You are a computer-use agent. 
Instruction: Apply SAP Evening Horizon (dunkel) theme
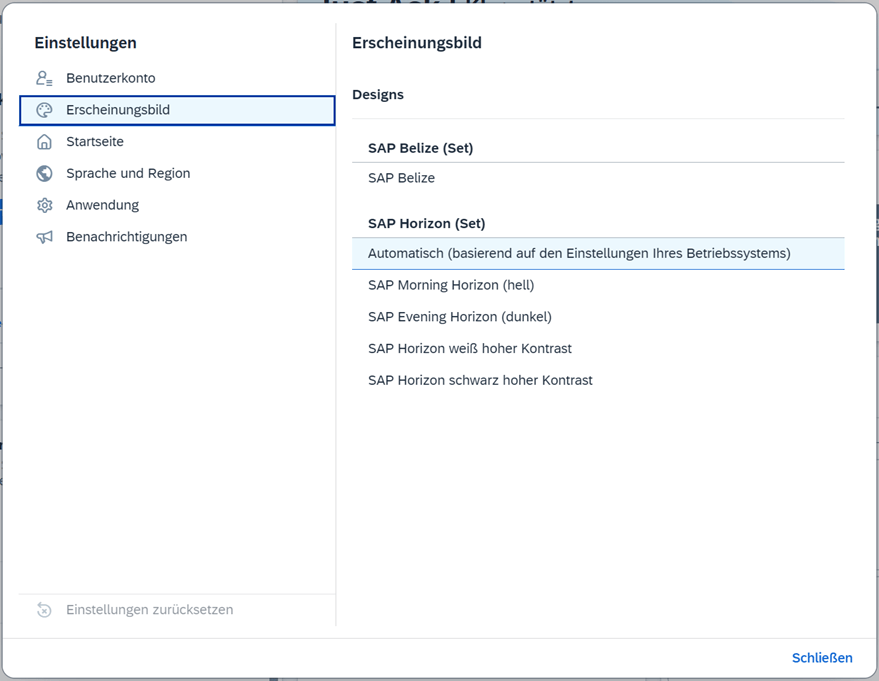coord(459,317)
